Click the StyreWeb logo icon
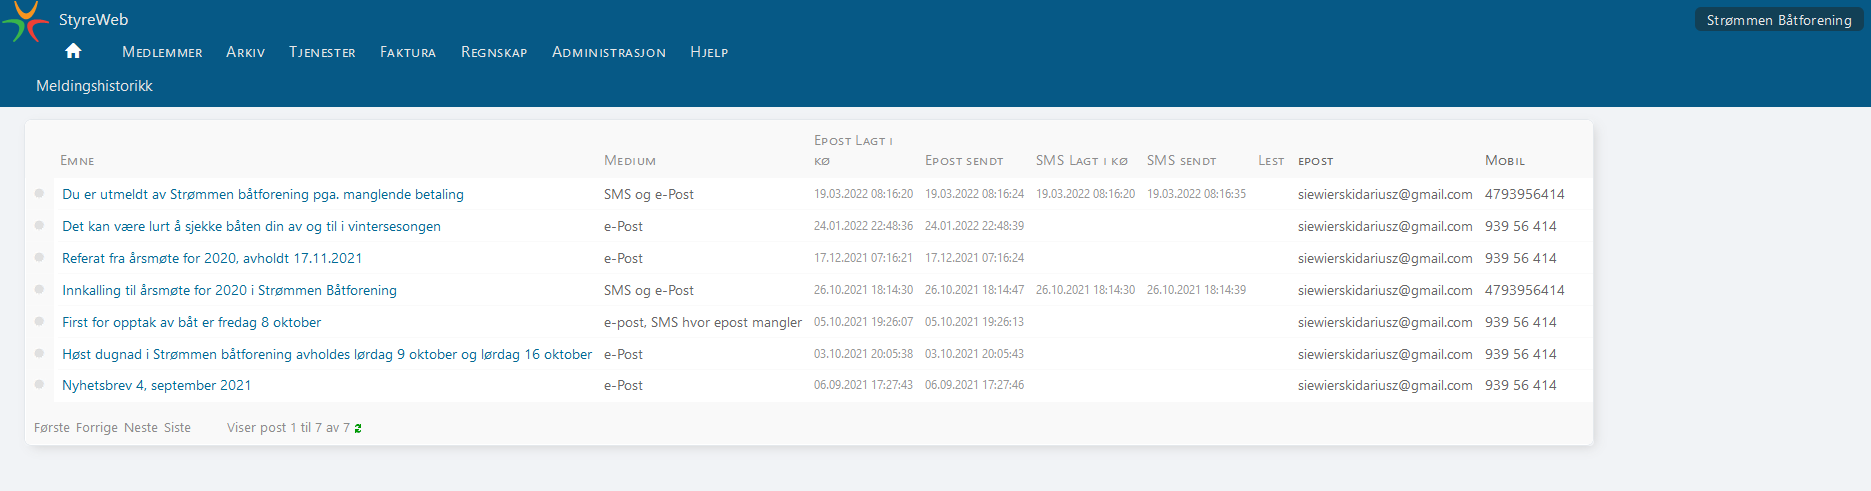The image size is (1871, 491). pyautogui.click(x=25, y=22)
